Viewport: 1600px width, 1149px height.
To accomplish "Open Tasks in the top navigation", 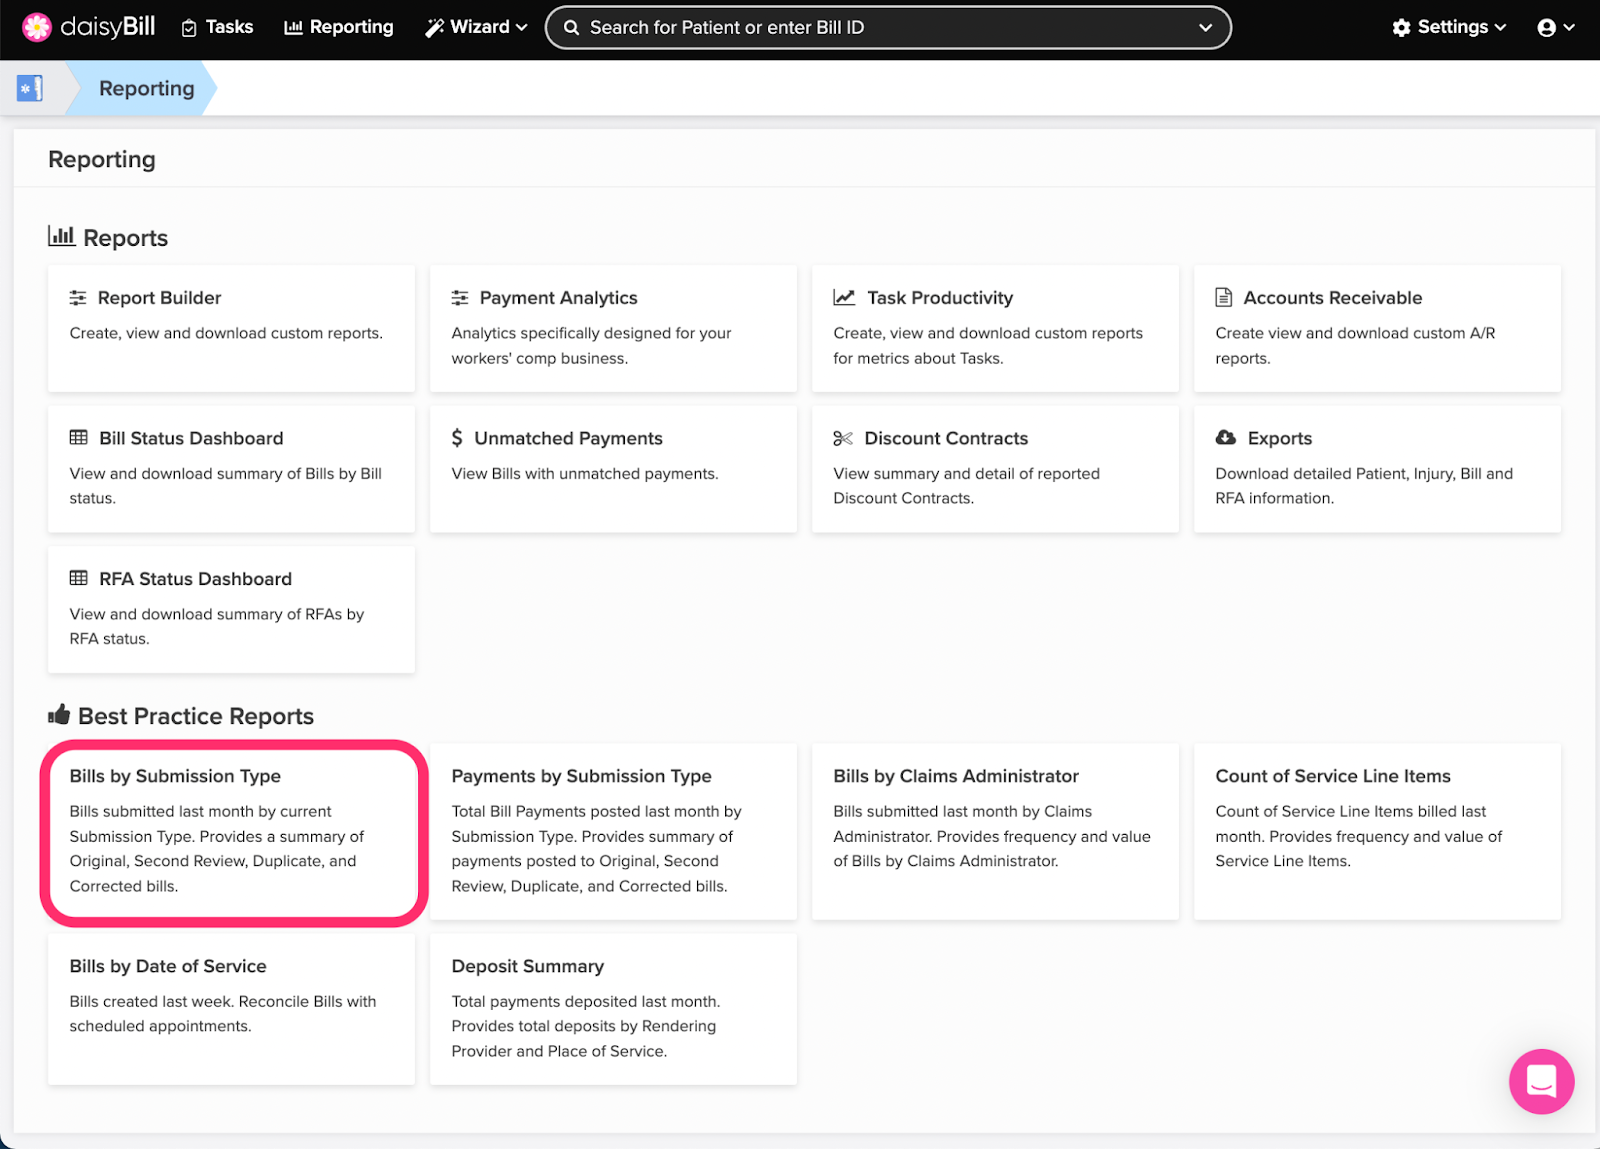I will [217, 27].
